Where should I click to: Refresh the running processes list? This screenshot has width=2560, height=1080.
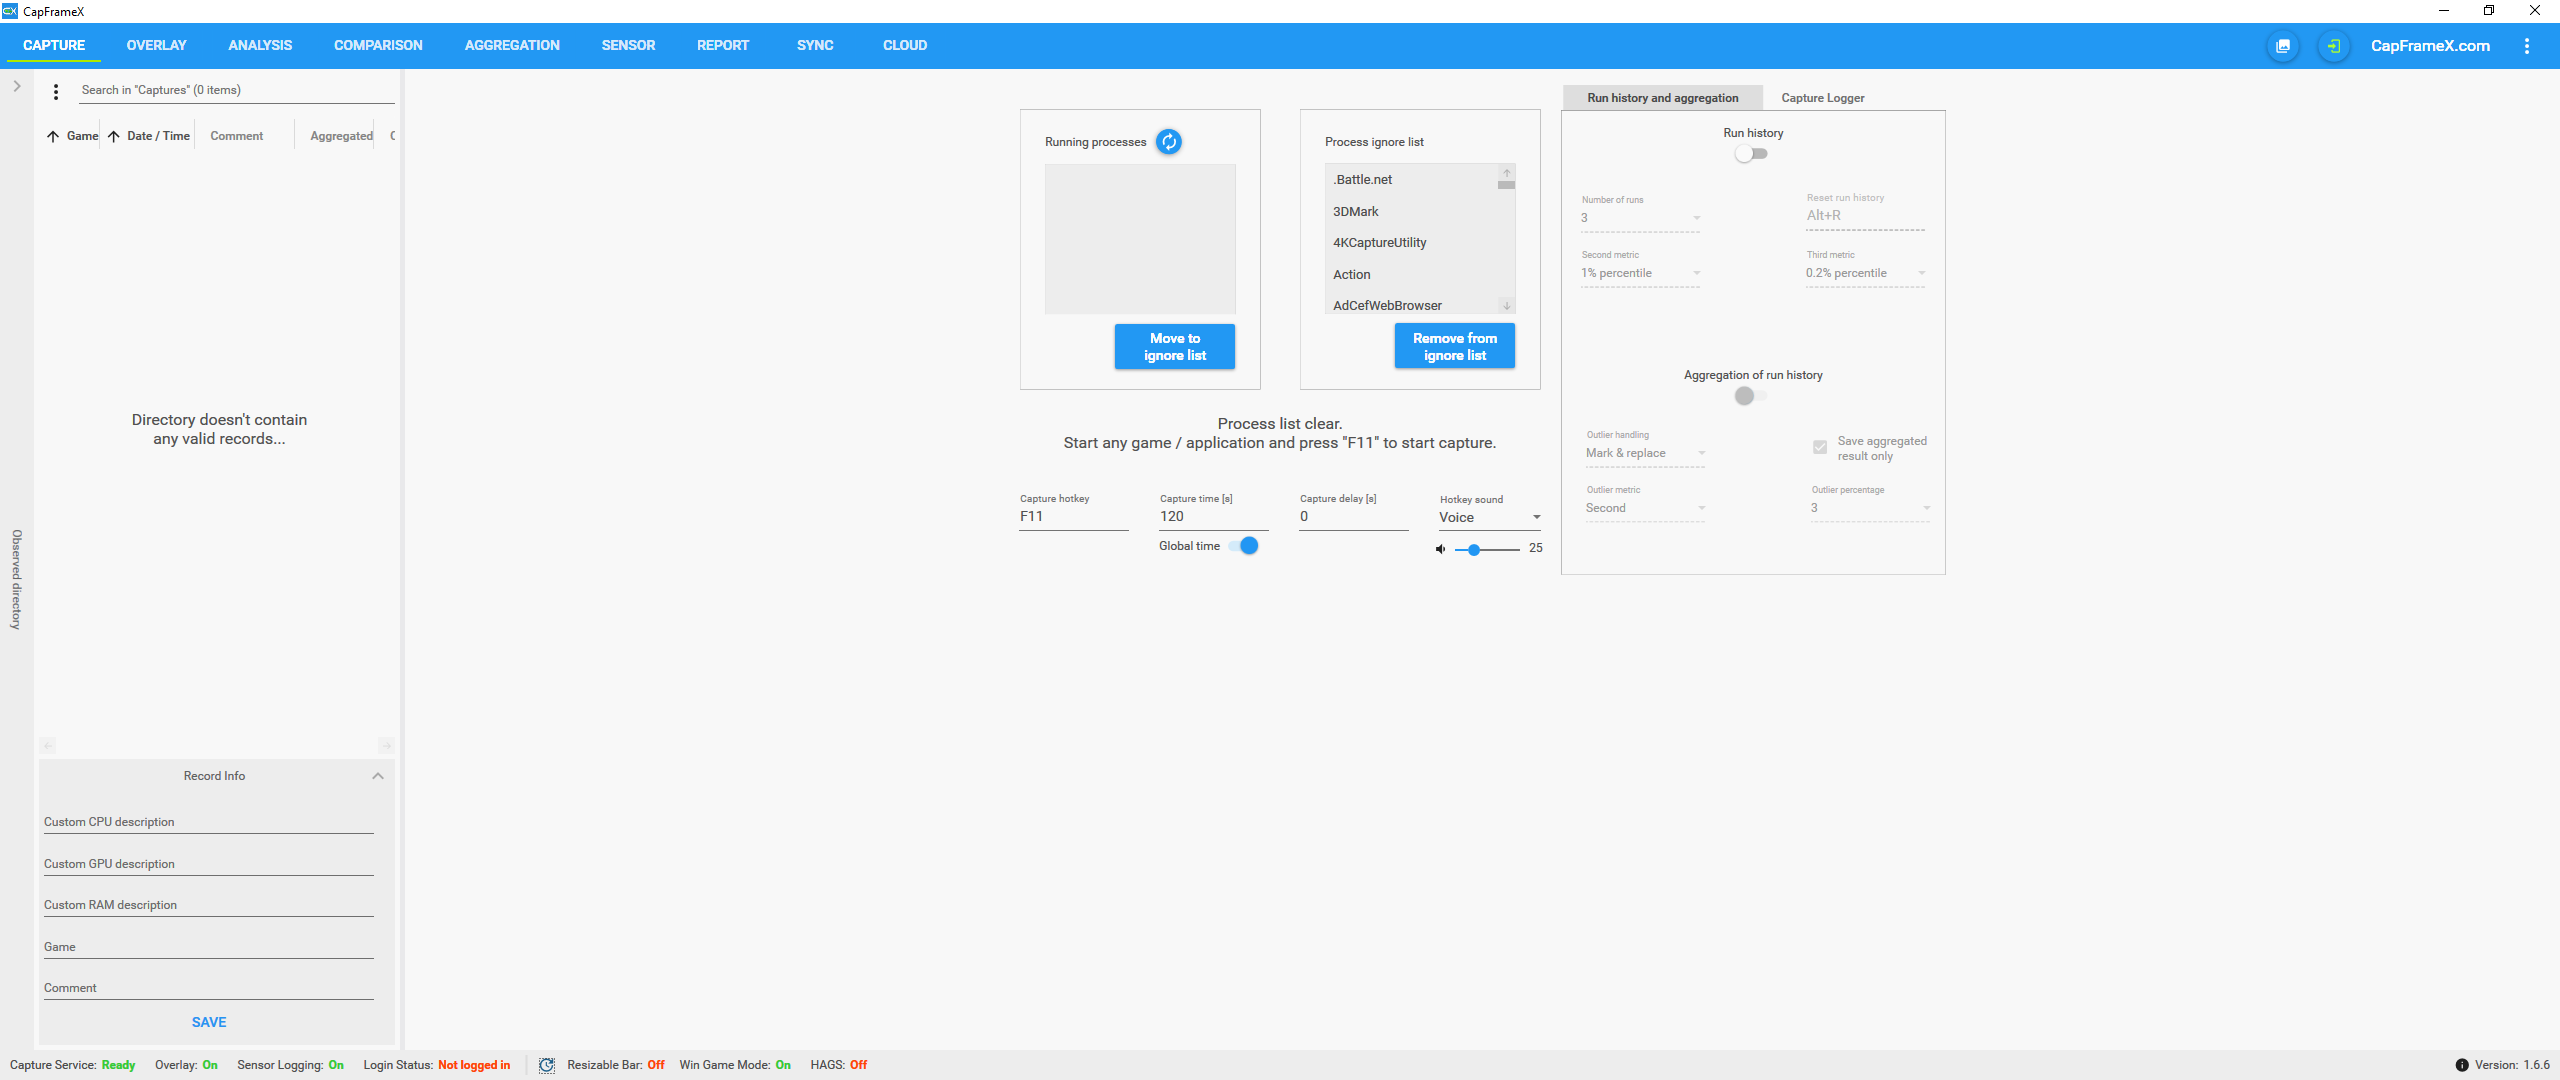[x=1168, y=142]
